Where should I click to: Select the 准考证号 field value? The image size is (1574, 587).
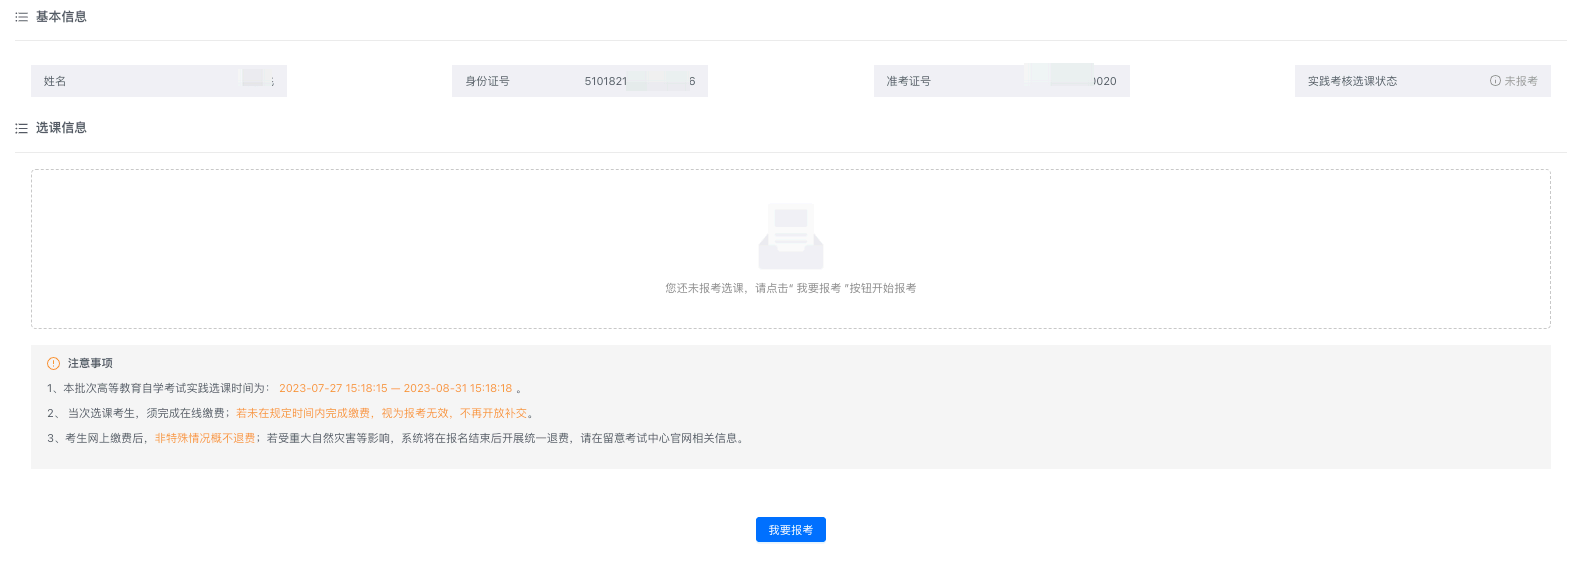pyautogui.click(x=1070, y=81)
